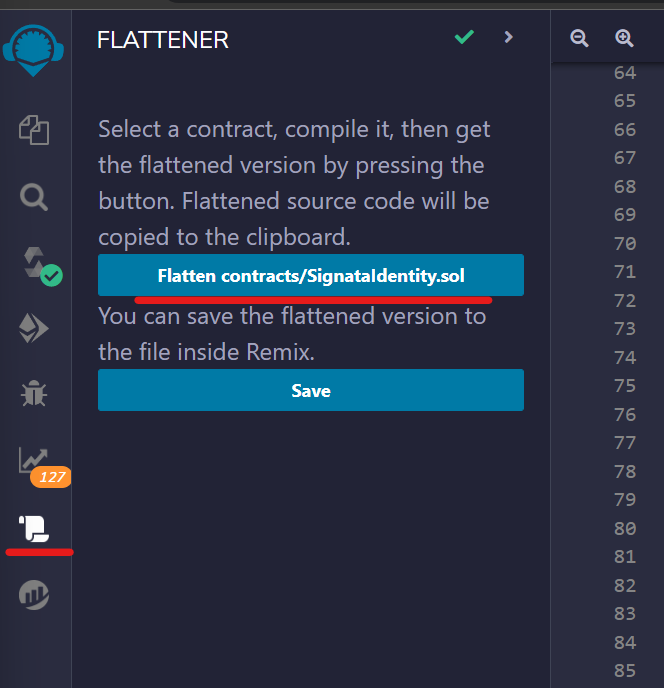664x688 pixels.
Task: Open the pie chart plugin icon
Action: point(34,595)
